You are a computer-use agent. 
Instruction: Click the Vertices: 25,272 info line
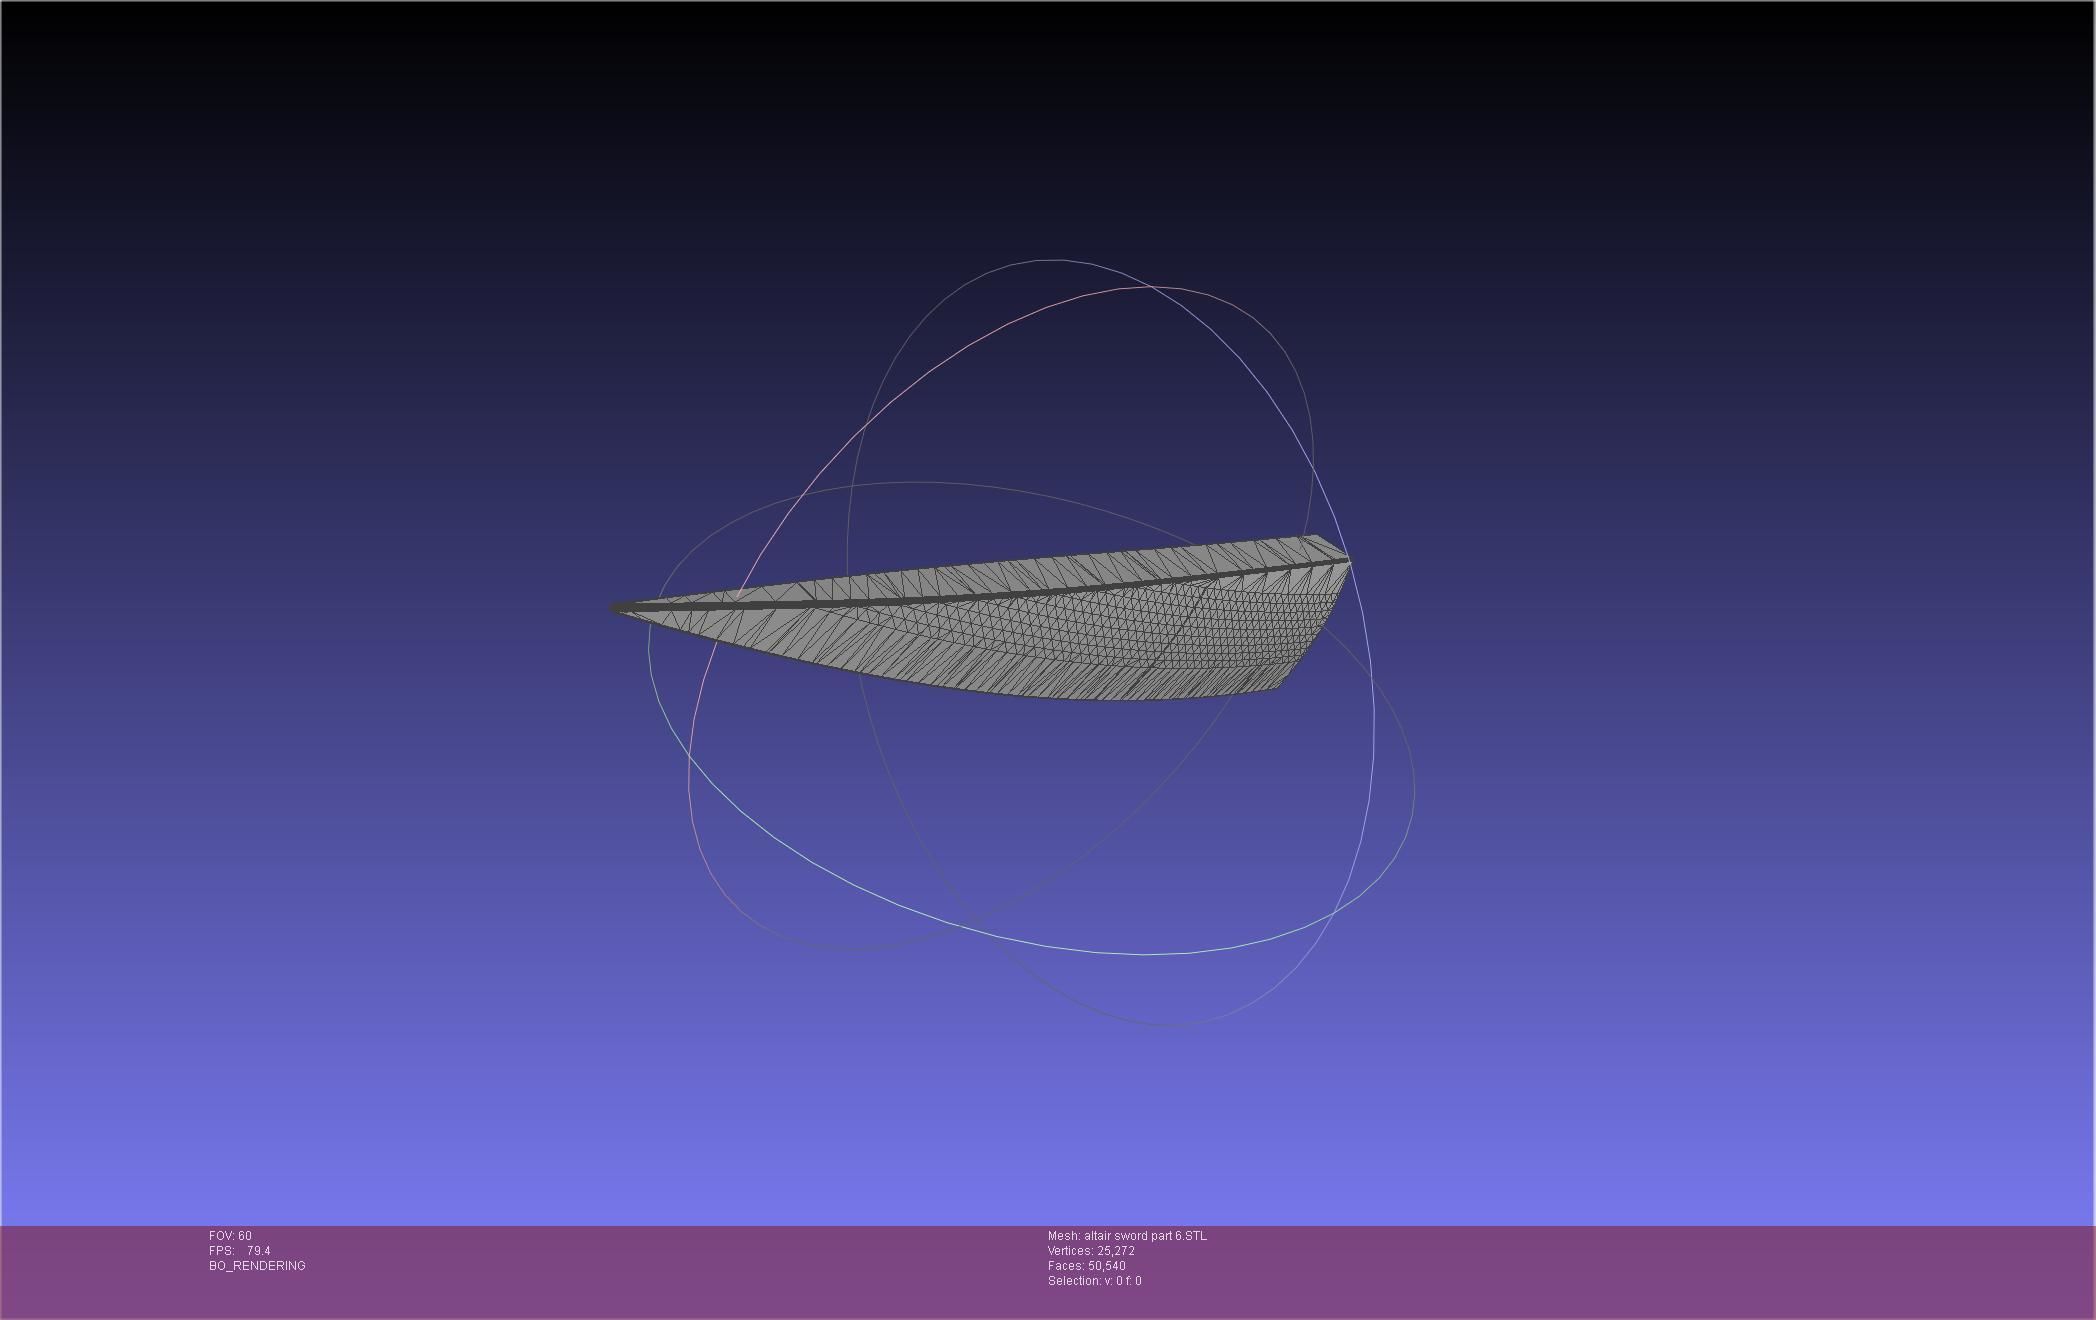1091,1251
